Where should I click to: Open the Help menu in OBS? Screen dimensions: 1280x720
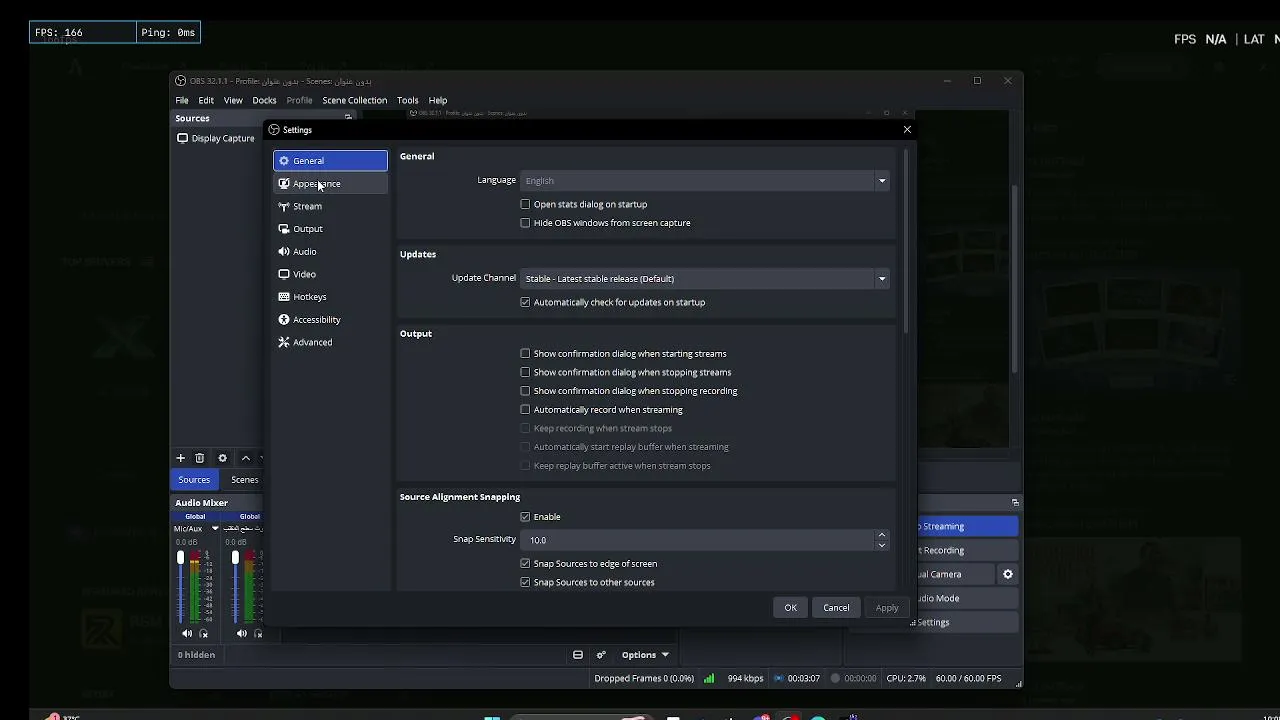click(x=438, y=101)
